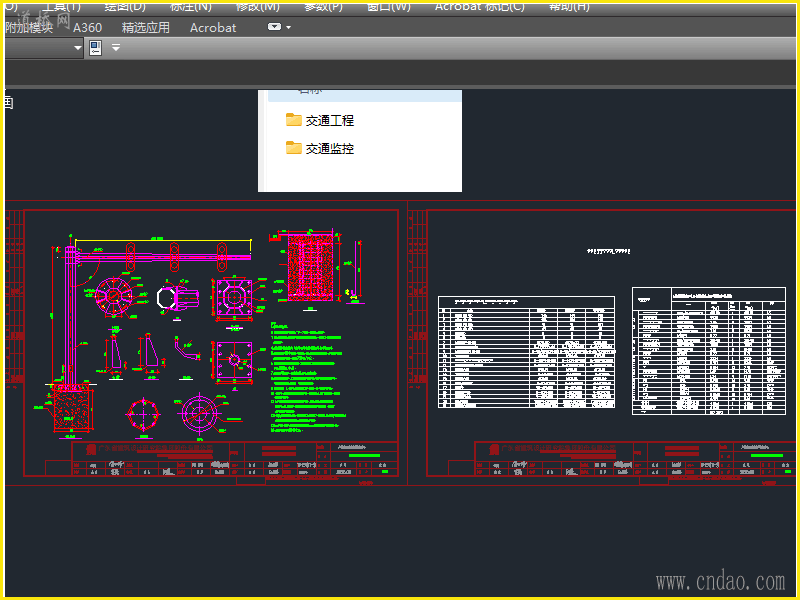Click the right quantities table in right sheet
This screenshot has height=600, width=800.
pyautogui.click(x=708, y=350)
